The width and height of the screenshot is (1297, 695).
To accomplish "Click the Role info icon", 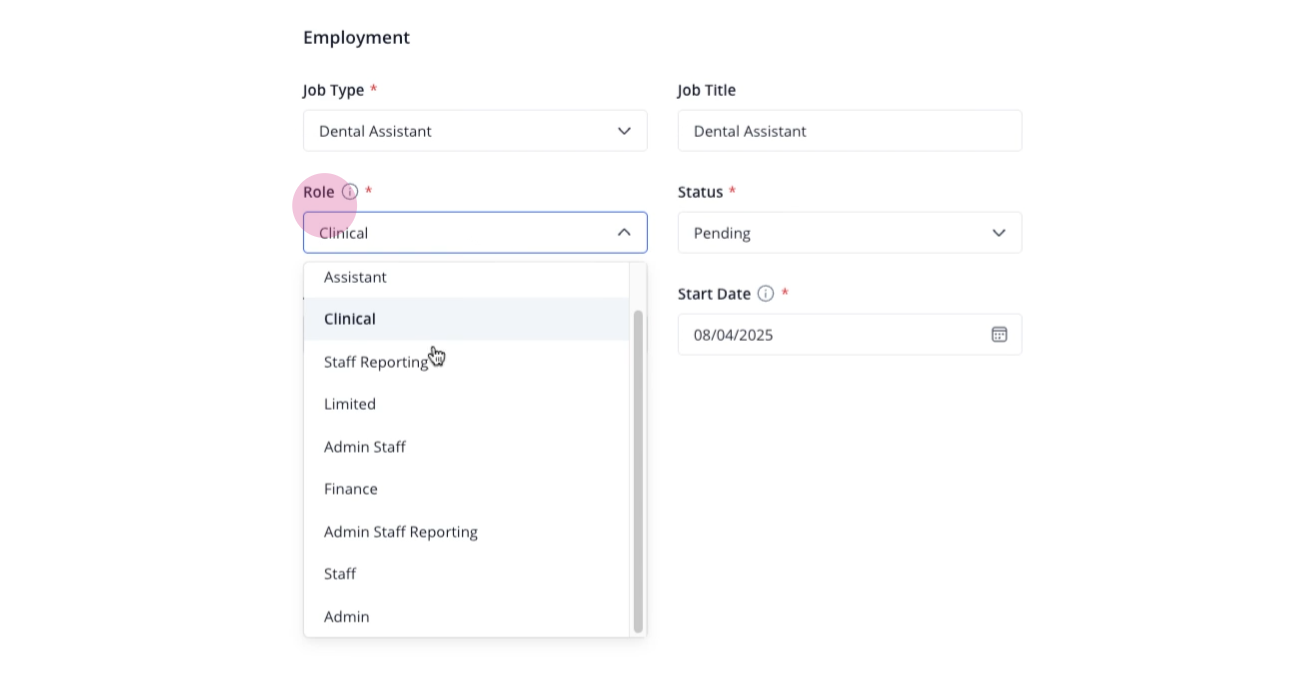I will tap(349, 191).
